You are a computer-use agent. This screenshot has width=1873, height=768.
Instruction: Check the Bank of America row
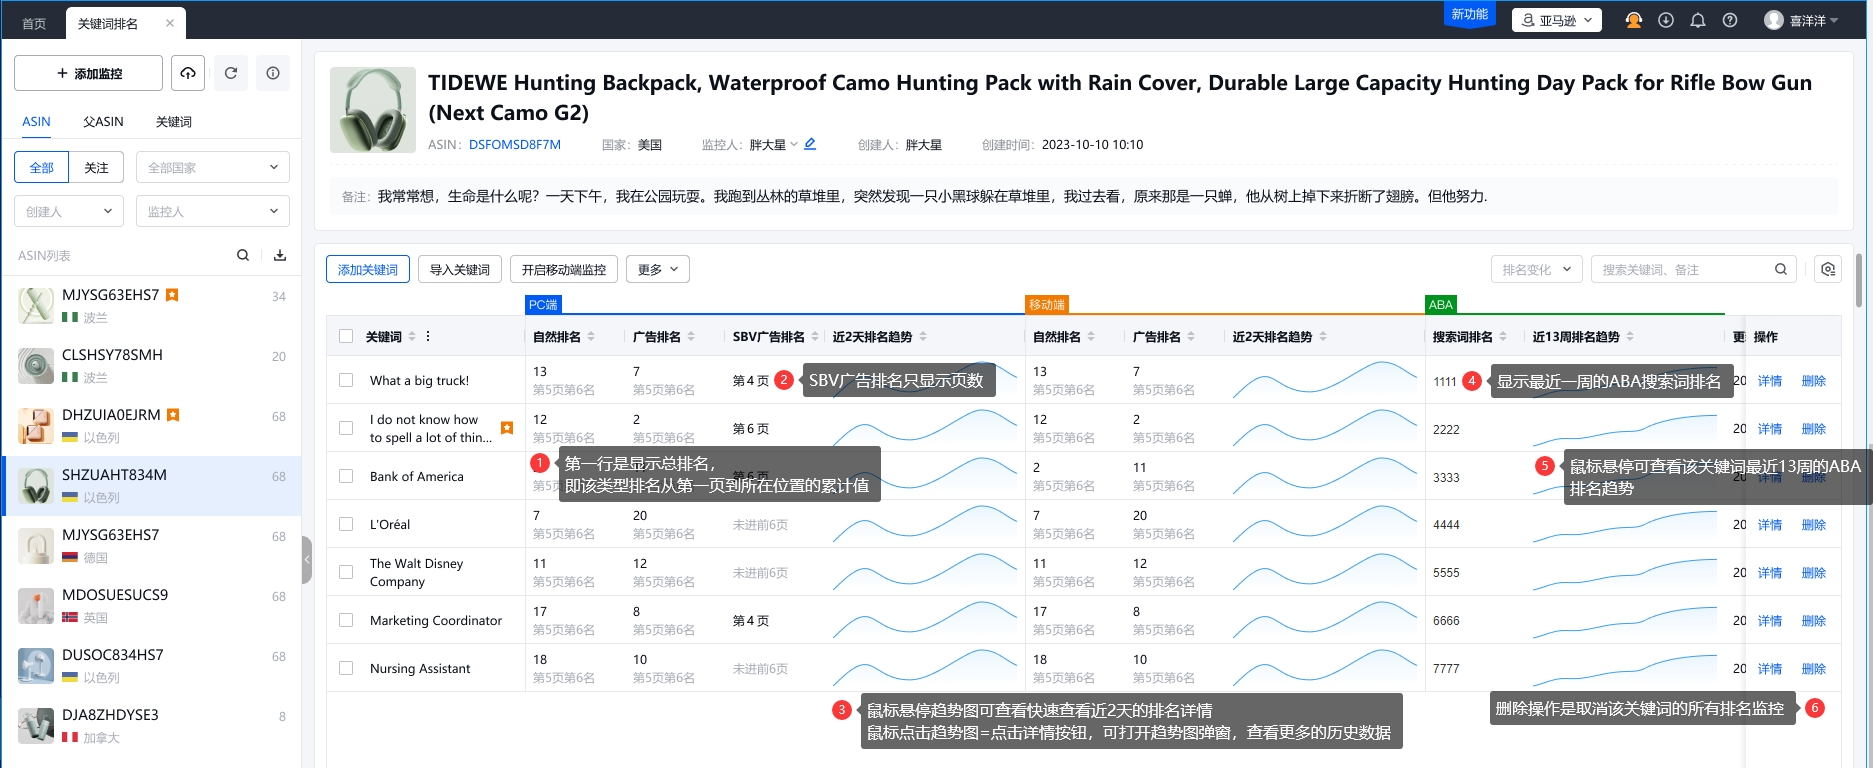[x=346, y=476]
